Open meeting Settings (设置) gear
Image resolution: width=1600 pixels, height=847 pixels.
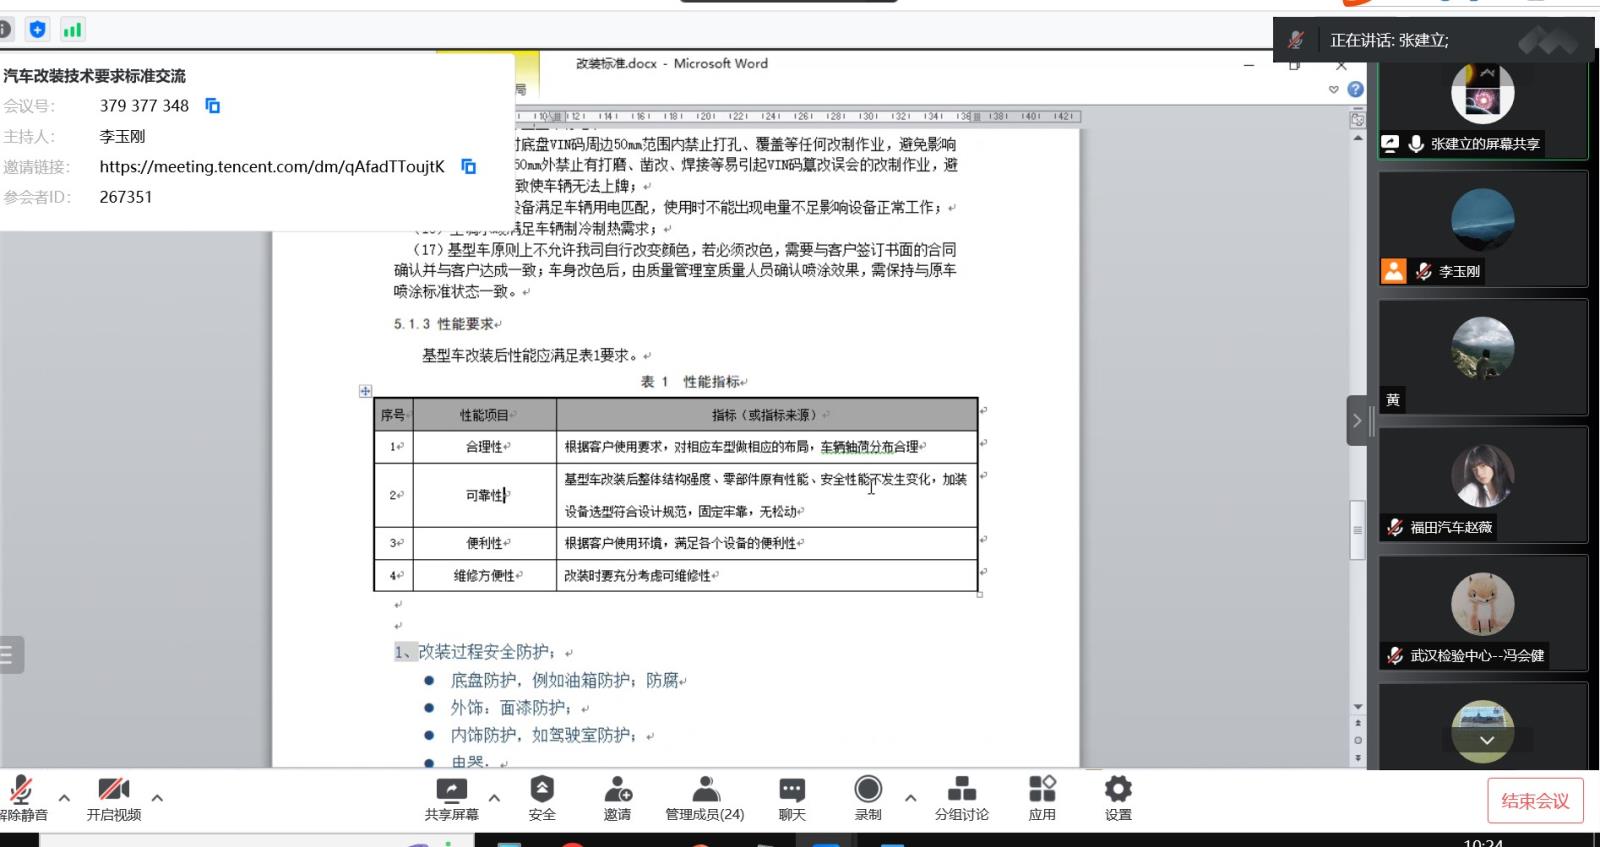(x=1118, y=790)
